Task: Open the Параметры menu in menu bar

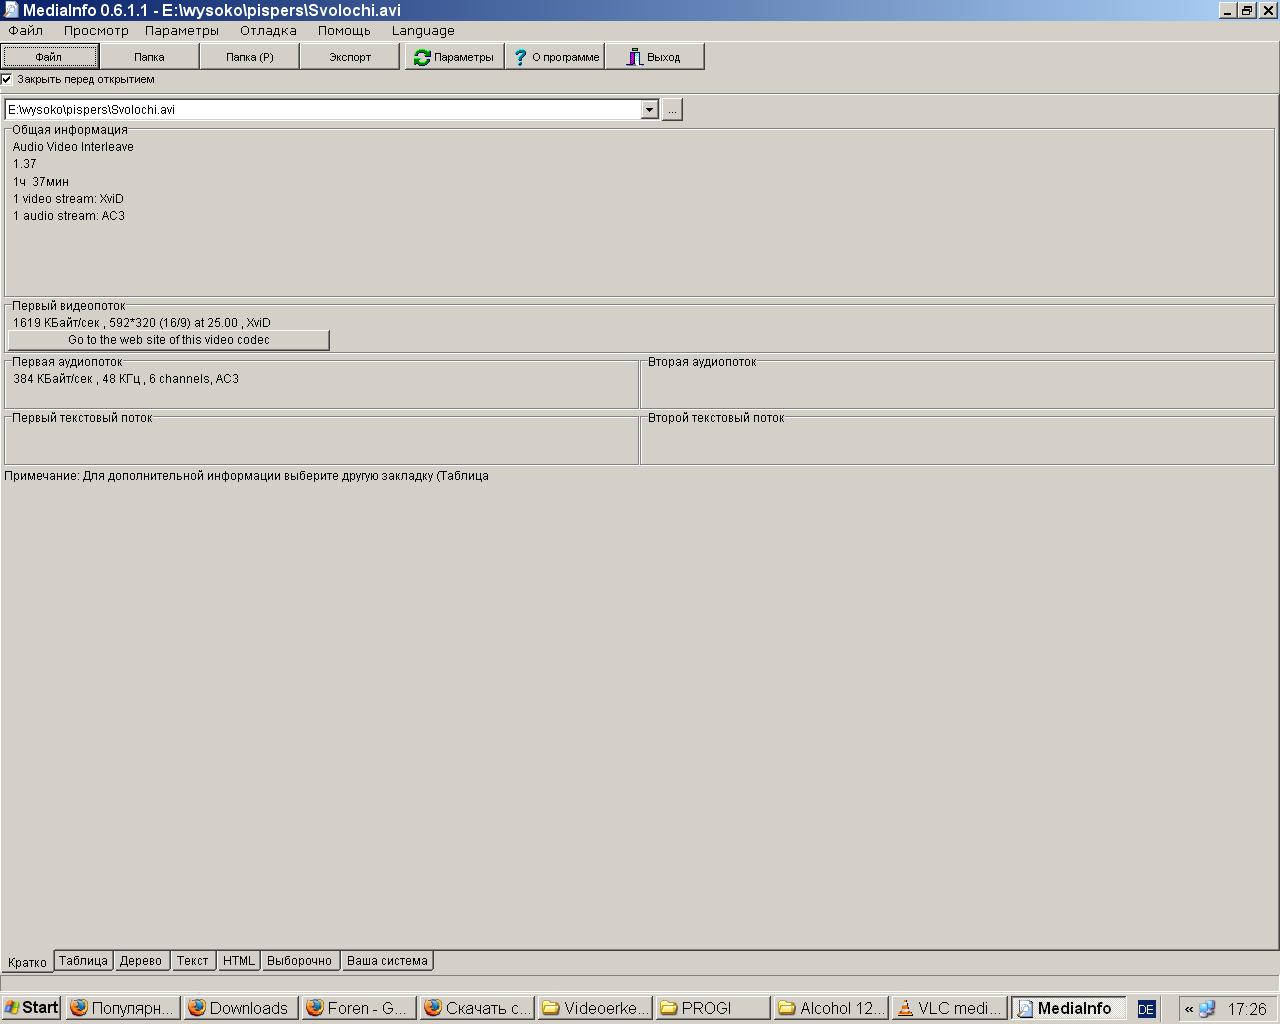Action: click(182, 31)
